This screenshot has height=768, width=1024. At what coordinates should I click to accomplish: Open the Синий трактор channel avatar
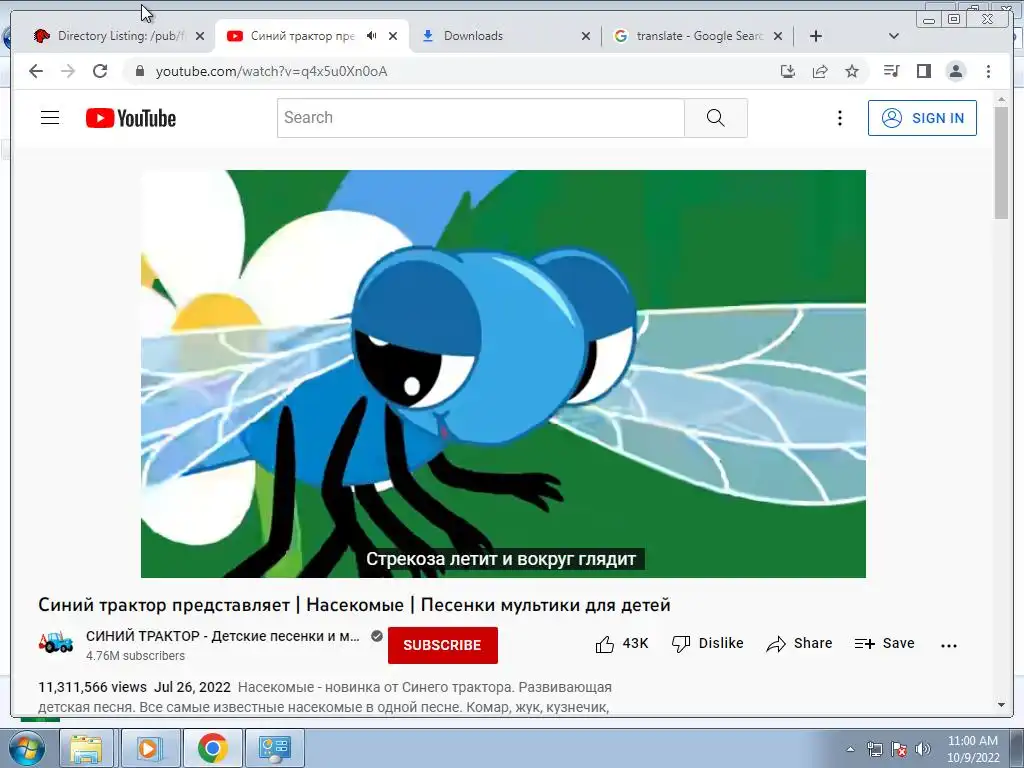(56, 643)
